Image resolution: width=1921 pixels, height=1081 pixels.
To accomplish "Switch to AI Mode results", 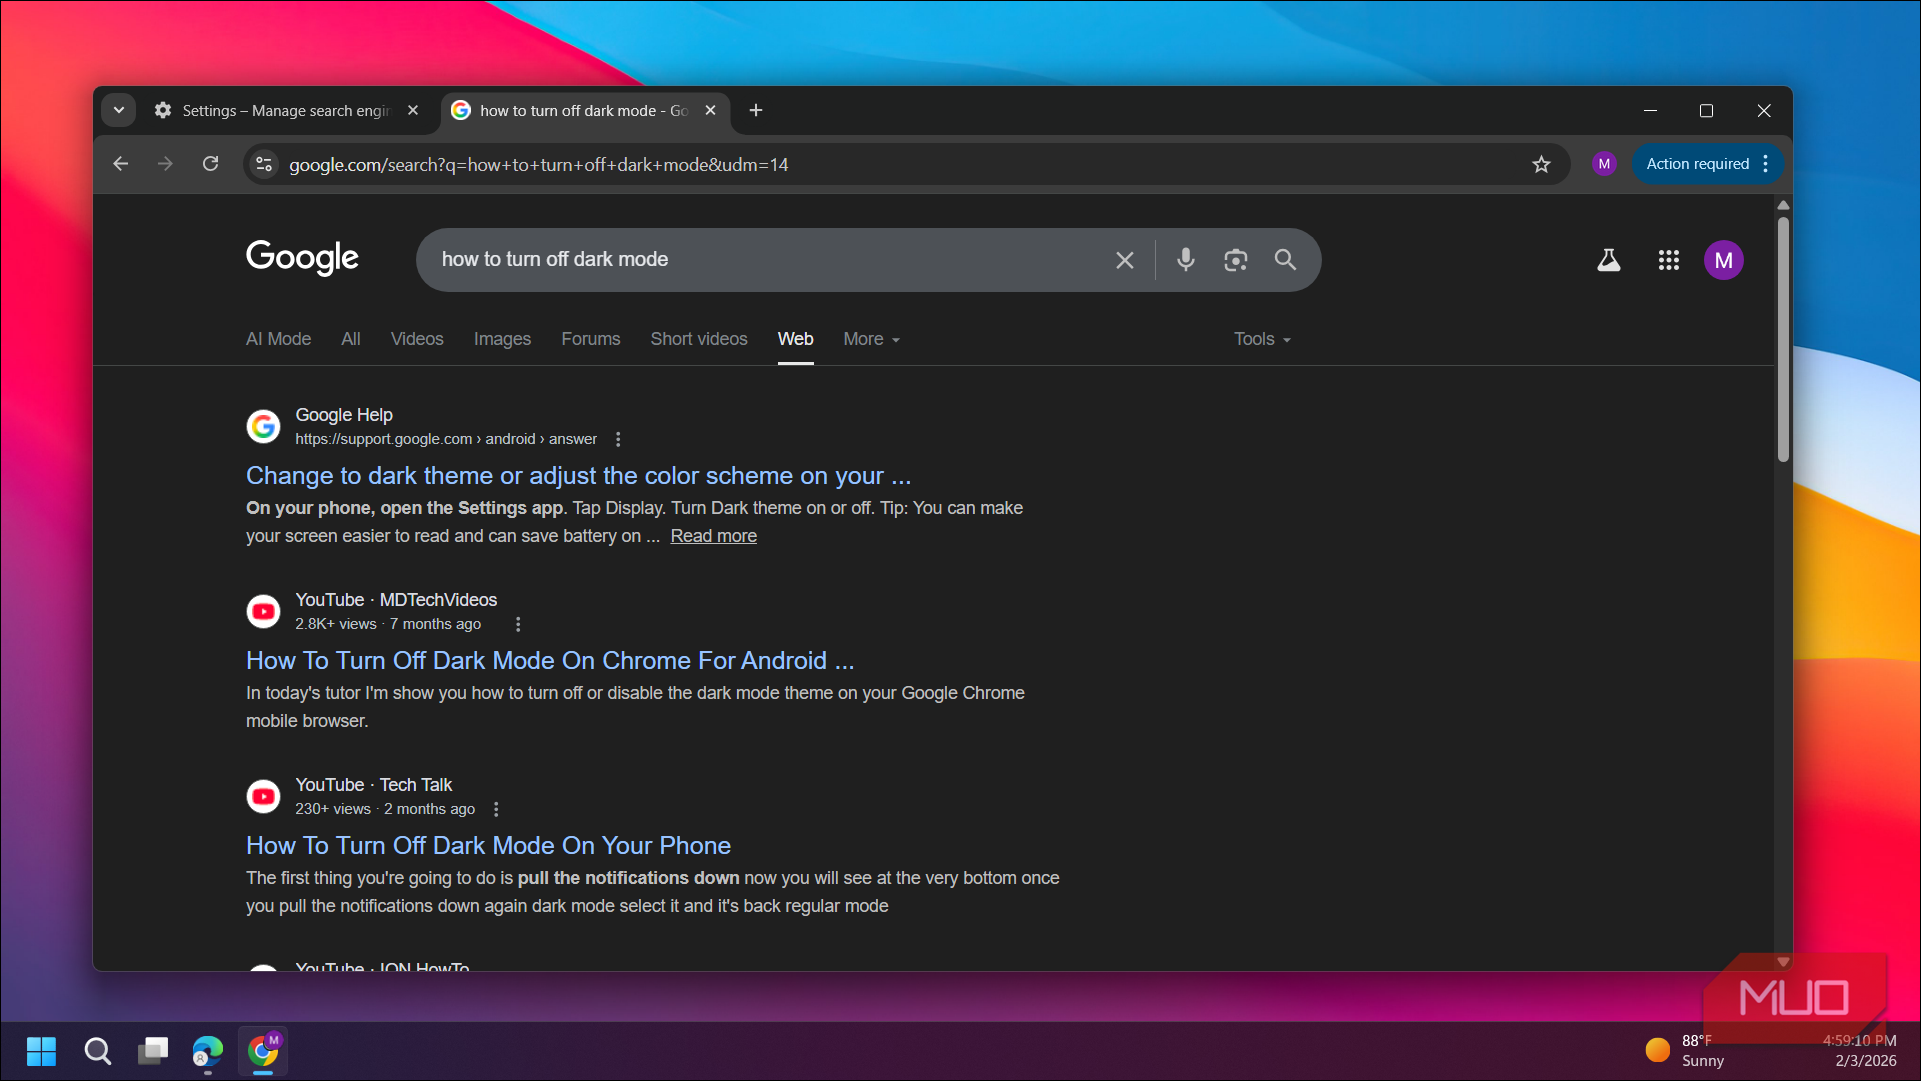I will tap(278, 339).
